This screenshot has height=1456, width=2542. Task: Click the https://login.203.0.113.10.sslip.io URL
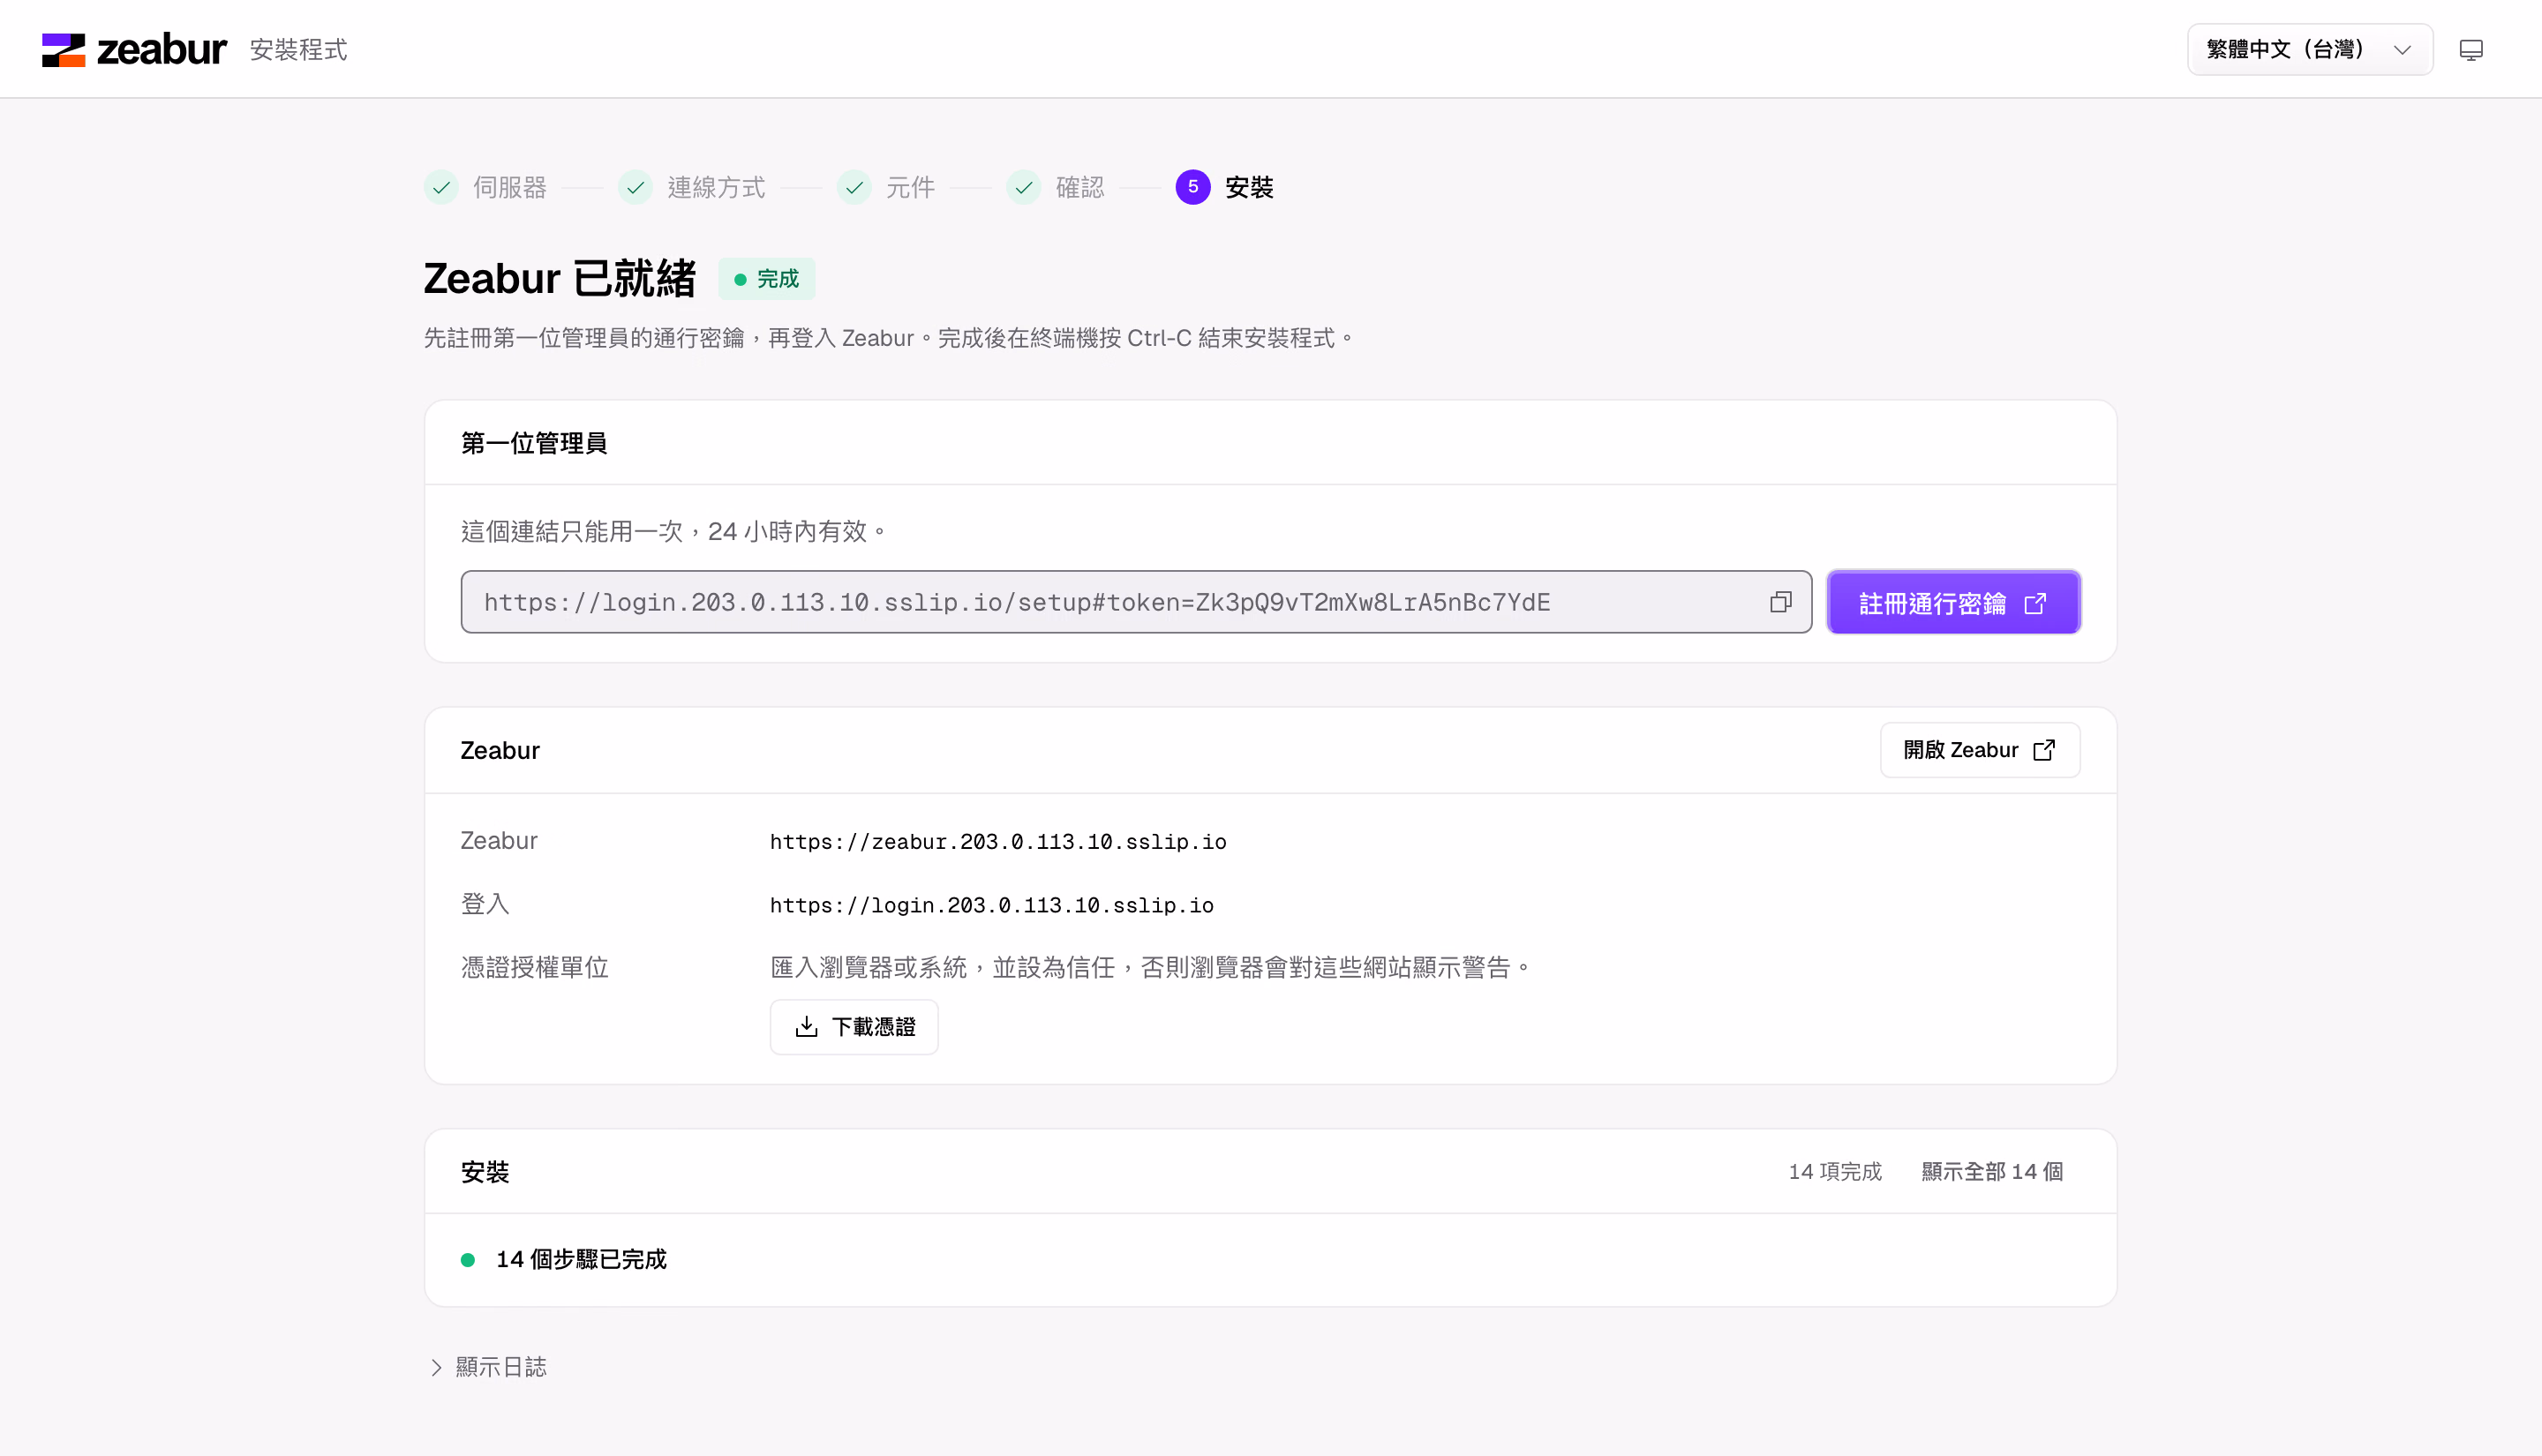pos(992,905)
